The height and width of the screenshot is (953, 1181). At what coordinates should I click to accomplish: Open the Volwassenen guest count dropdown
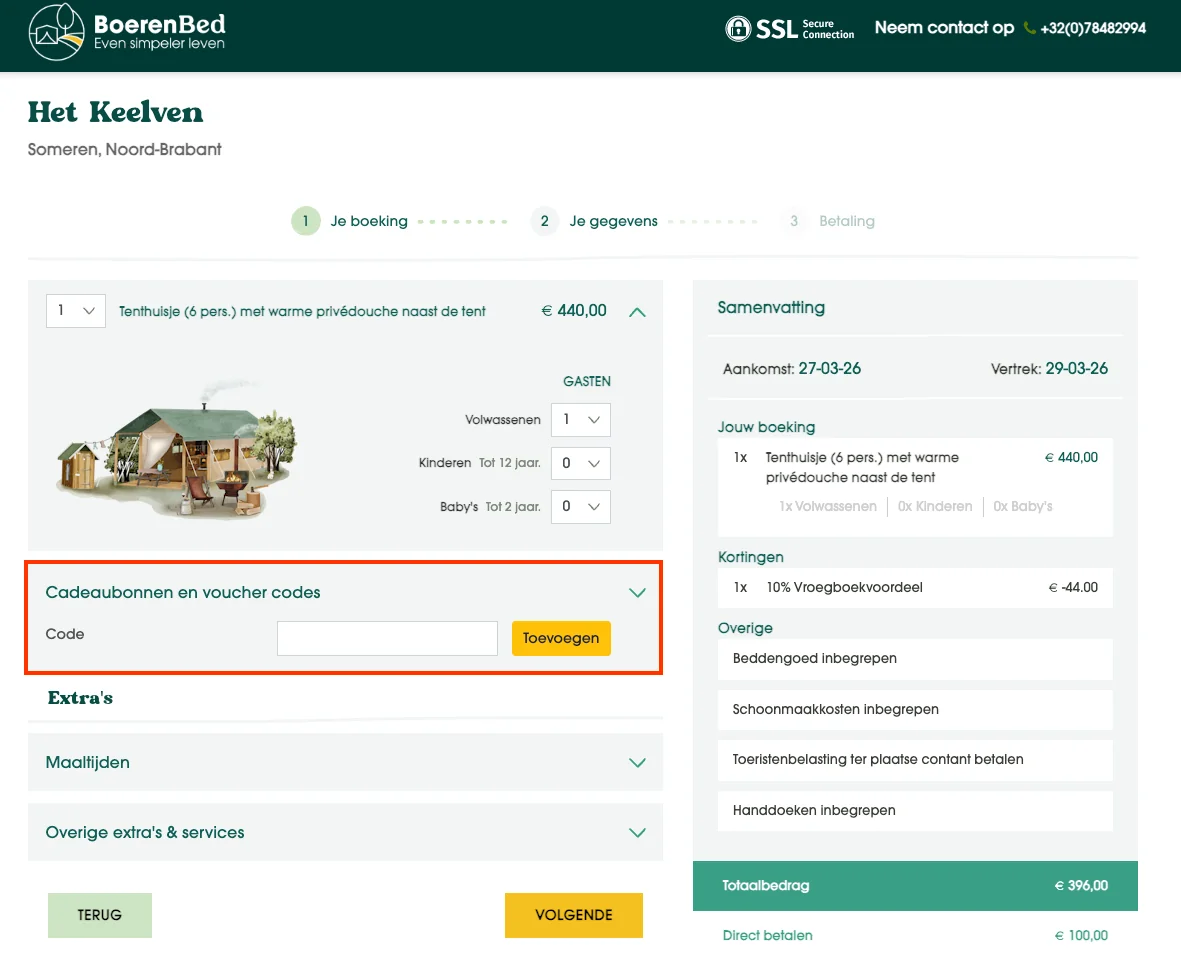click(580, 419)
